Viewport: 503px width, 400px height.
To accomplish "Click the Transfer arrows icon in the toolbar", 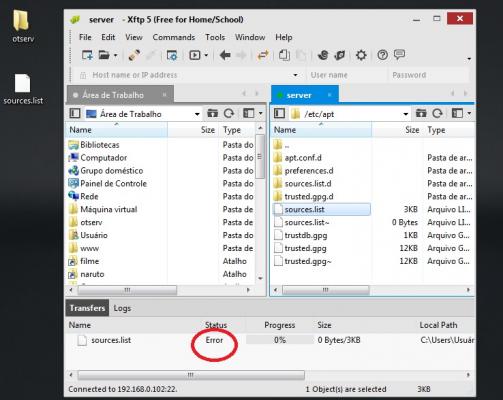I will 263,55.
